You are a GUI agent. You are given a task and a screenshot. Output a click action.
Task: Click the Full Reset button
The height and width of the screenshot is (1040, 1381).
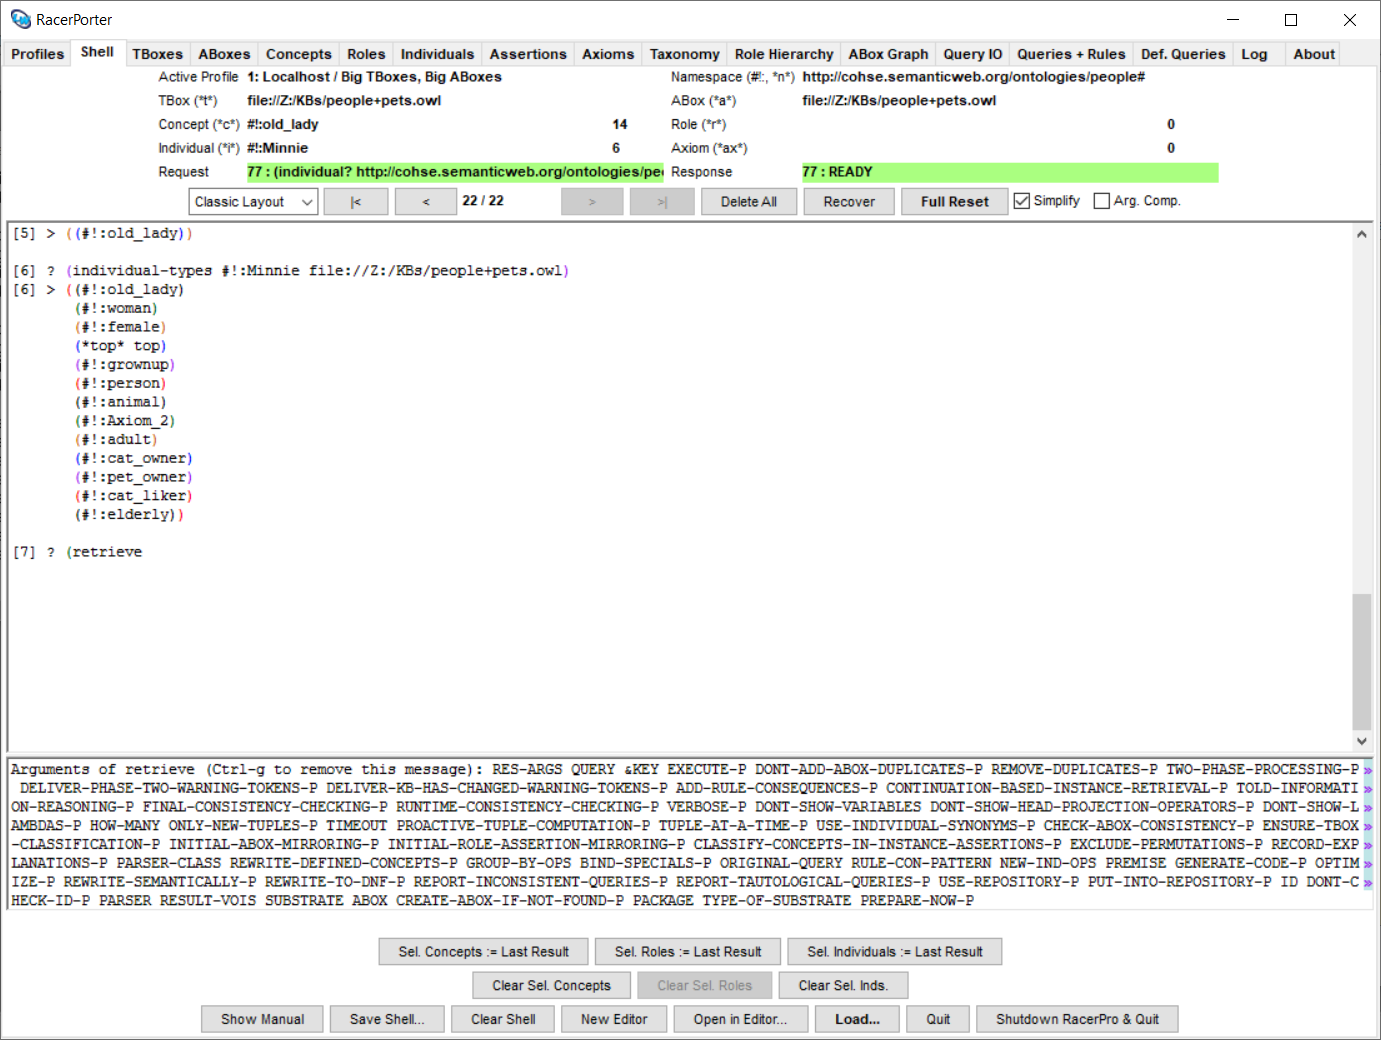pyautogui.click(x=954, y=202)
